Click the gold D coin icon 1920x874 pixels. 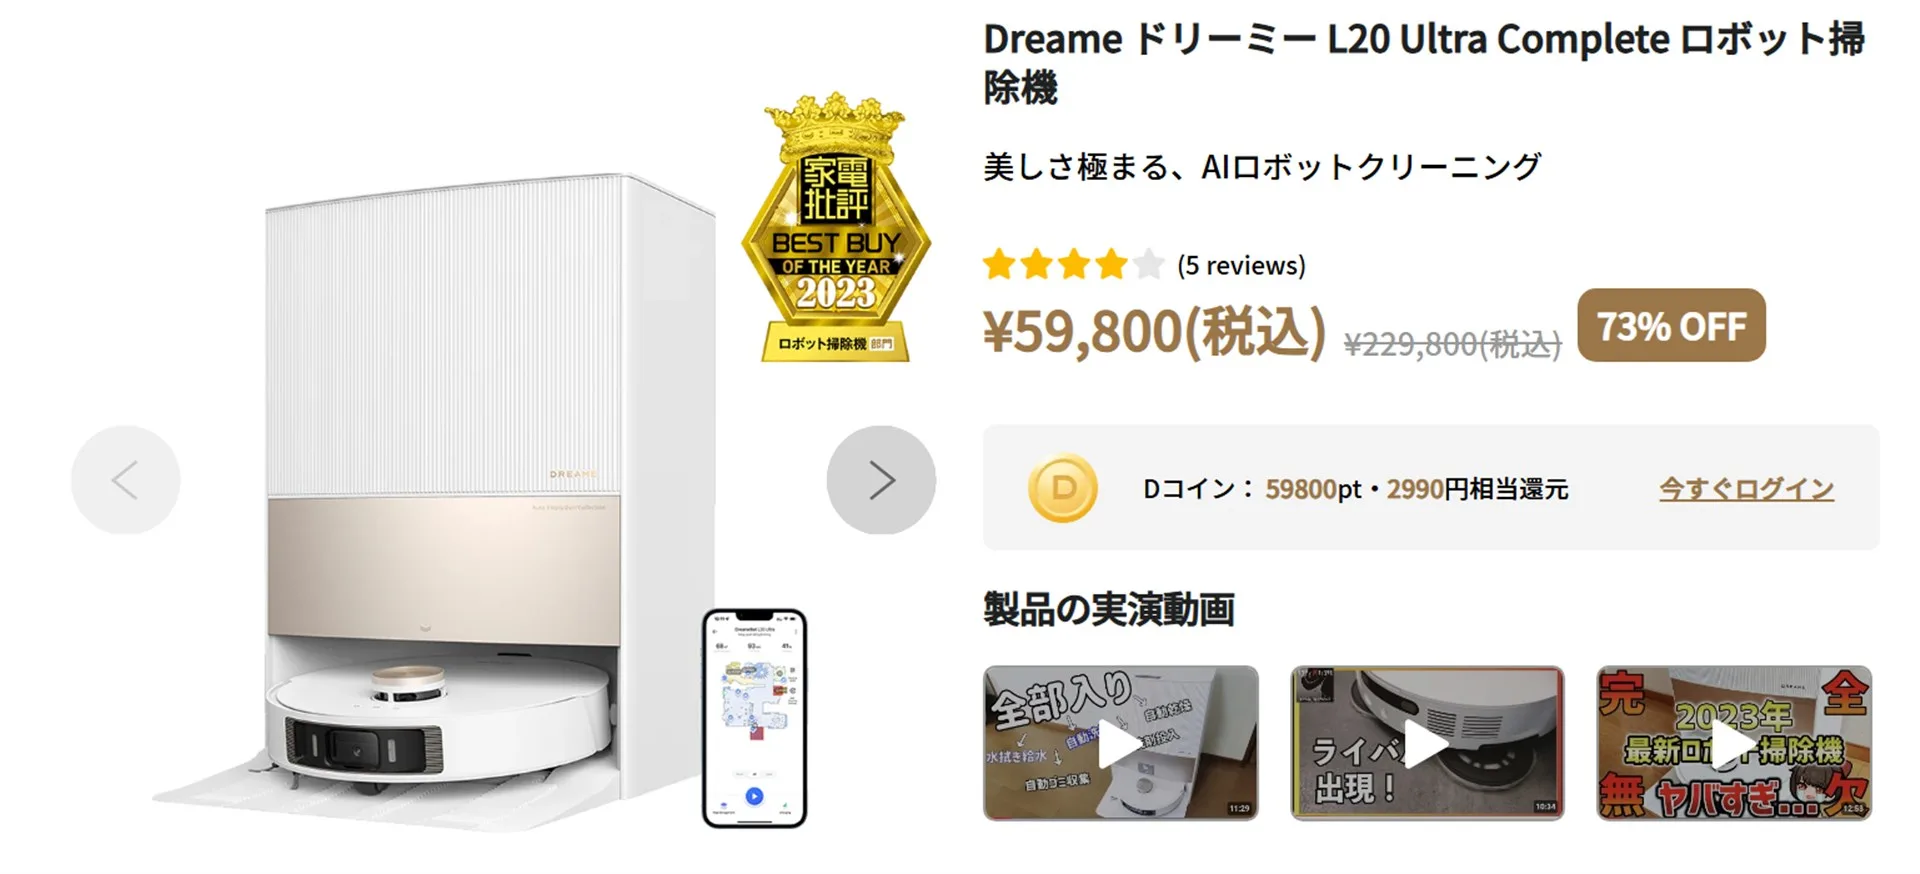tap(1063, 488)
